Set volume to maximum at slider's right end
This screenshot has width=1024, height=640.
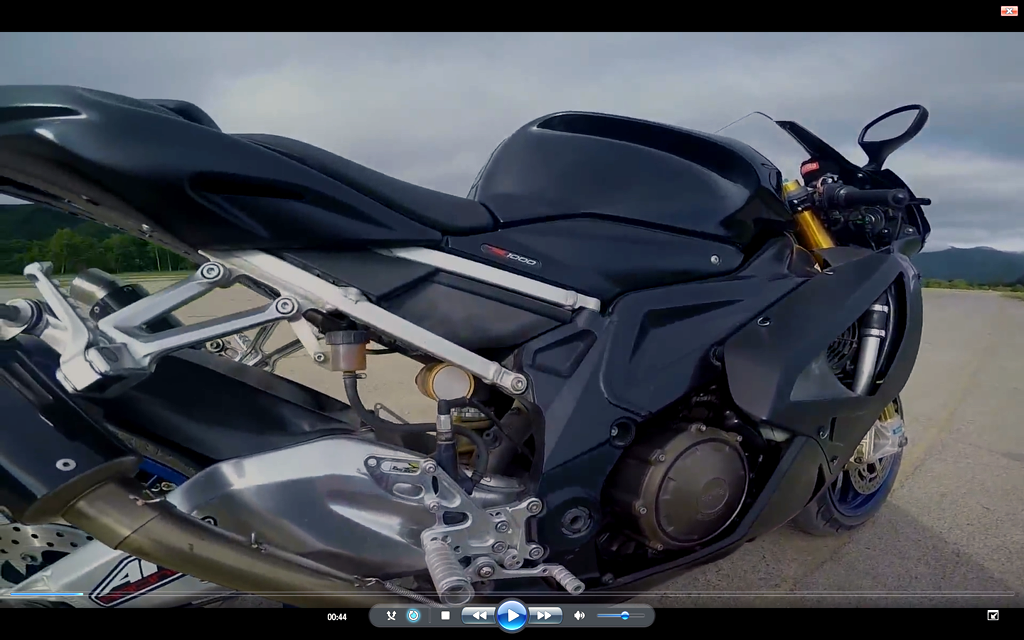(x=643, y=615)
